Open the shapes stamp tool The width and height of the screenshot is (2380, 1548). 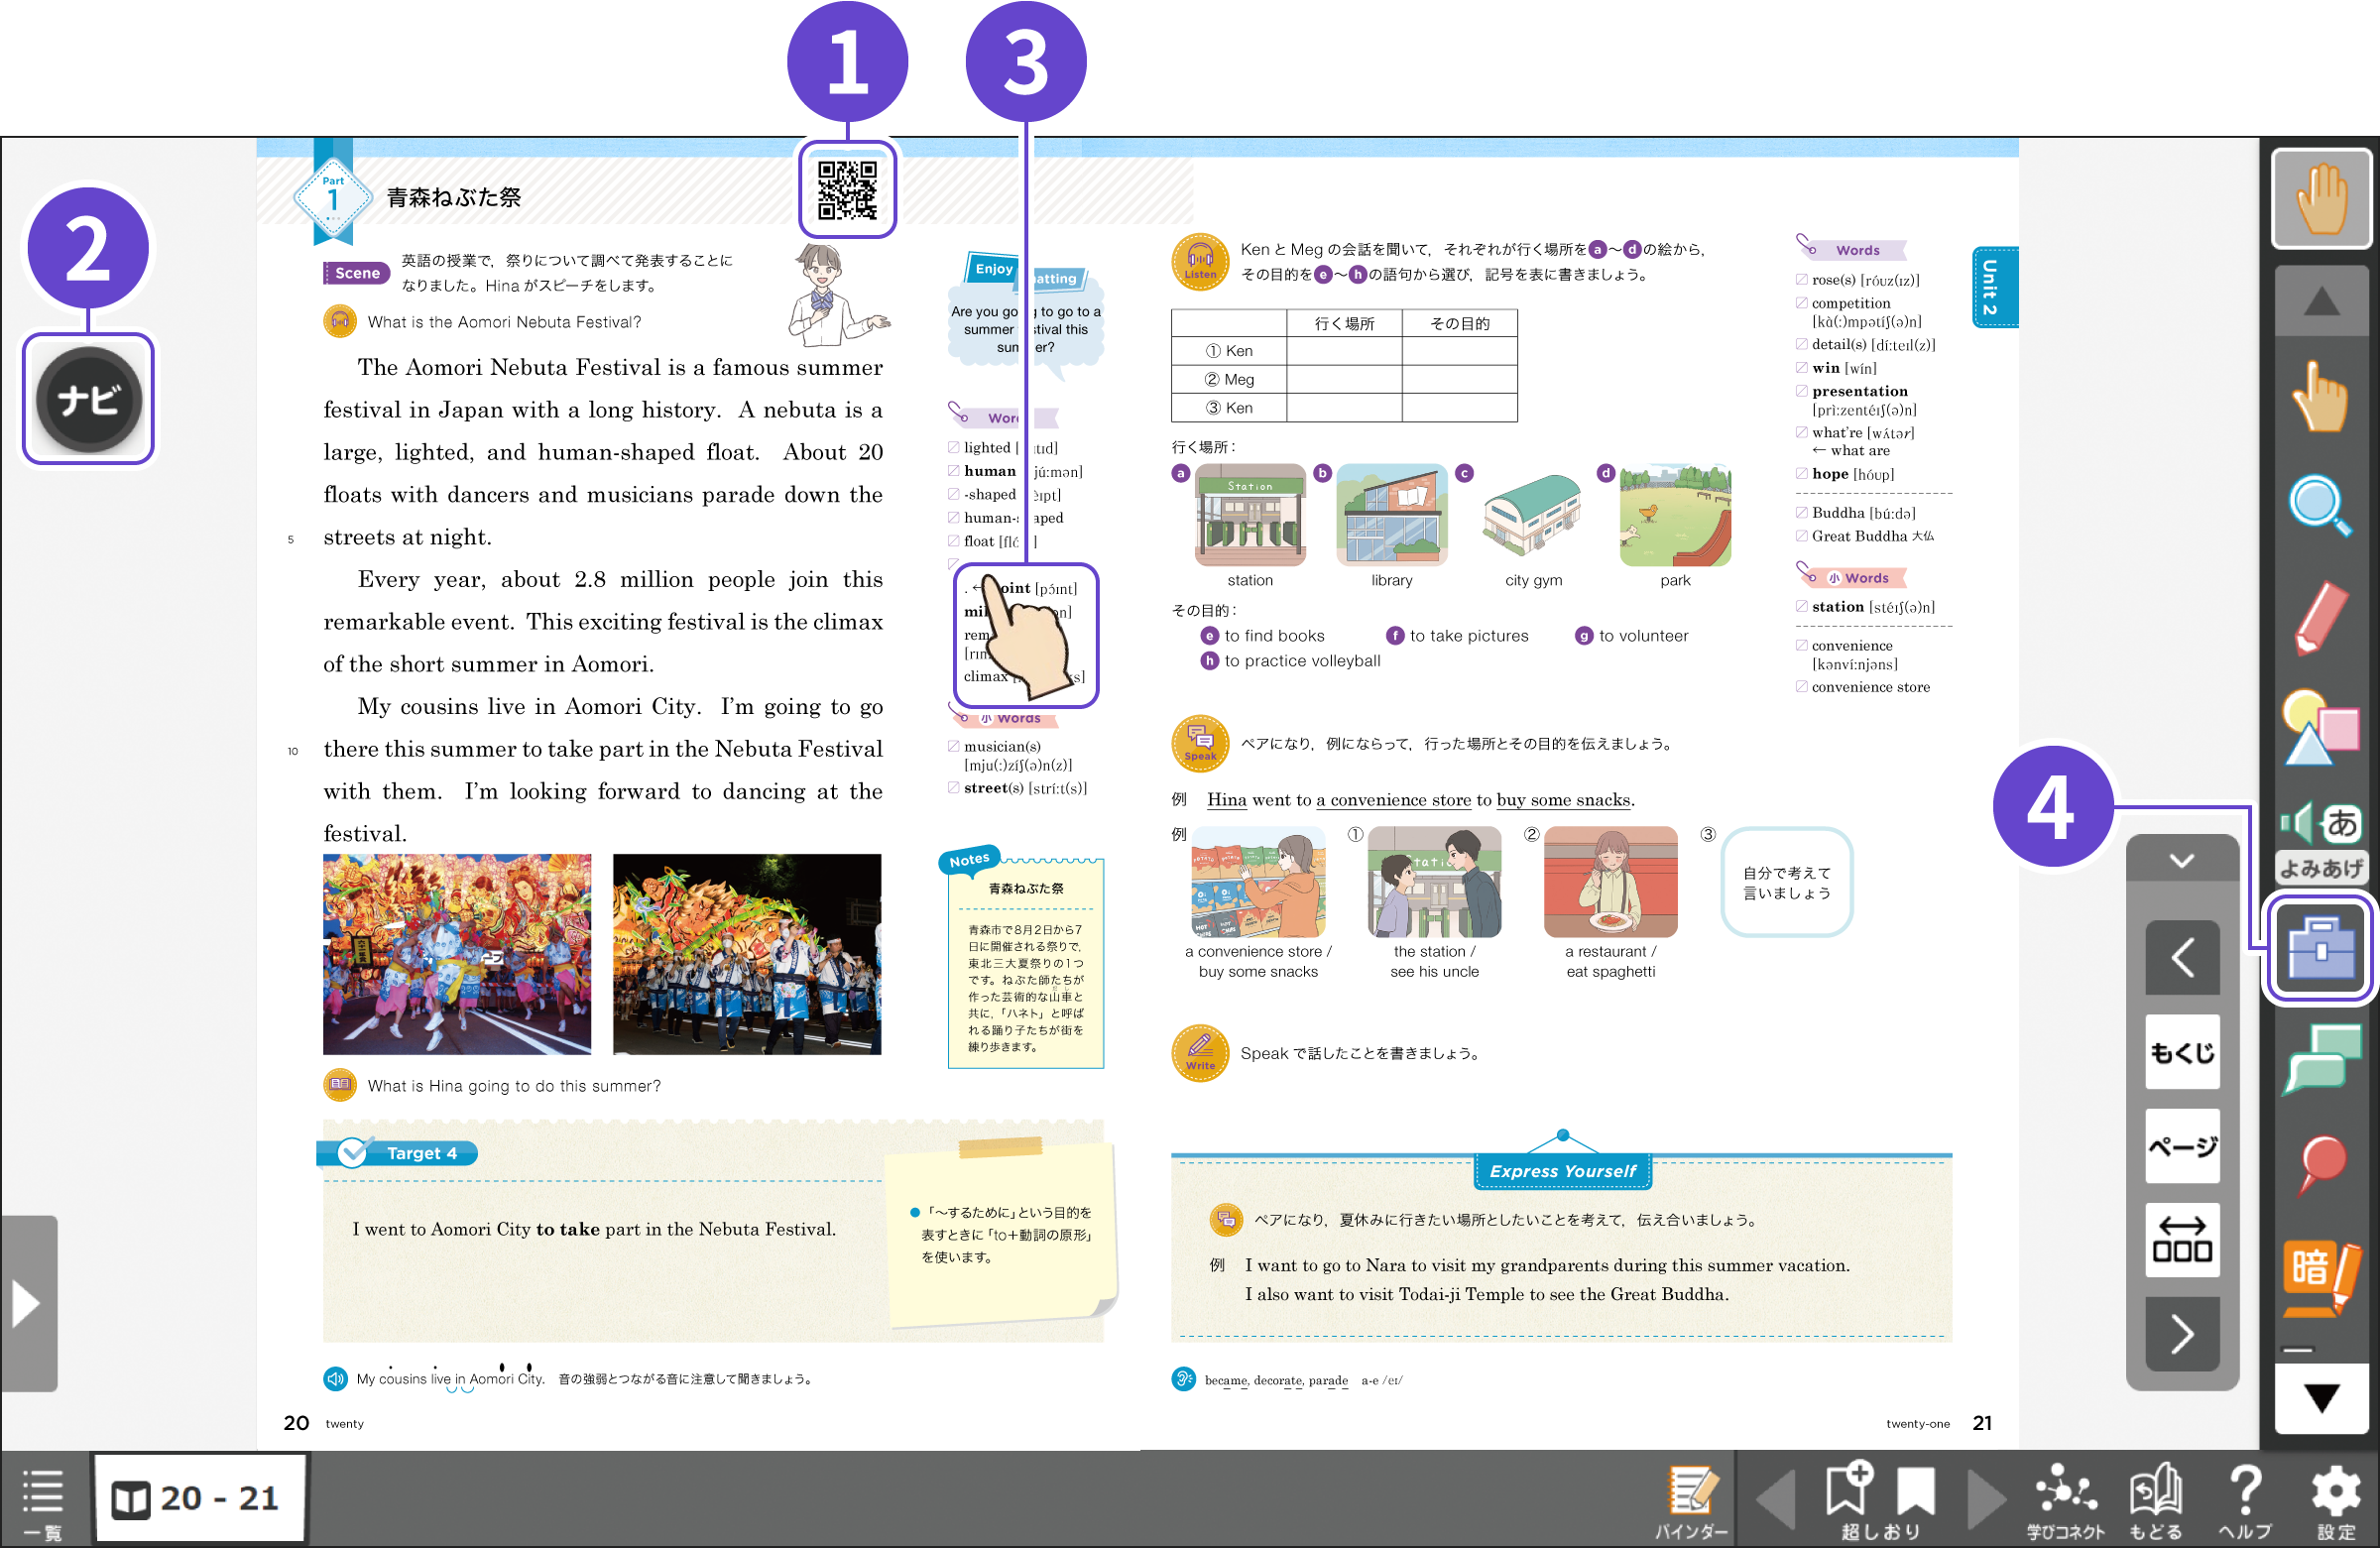2319,728
